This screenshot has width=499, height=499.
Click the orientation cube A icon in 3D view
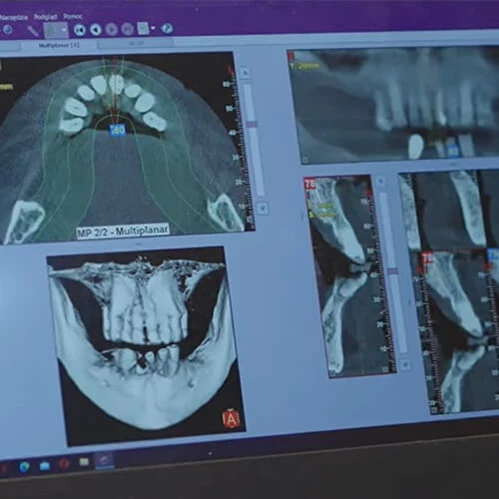tap(231, 419)
